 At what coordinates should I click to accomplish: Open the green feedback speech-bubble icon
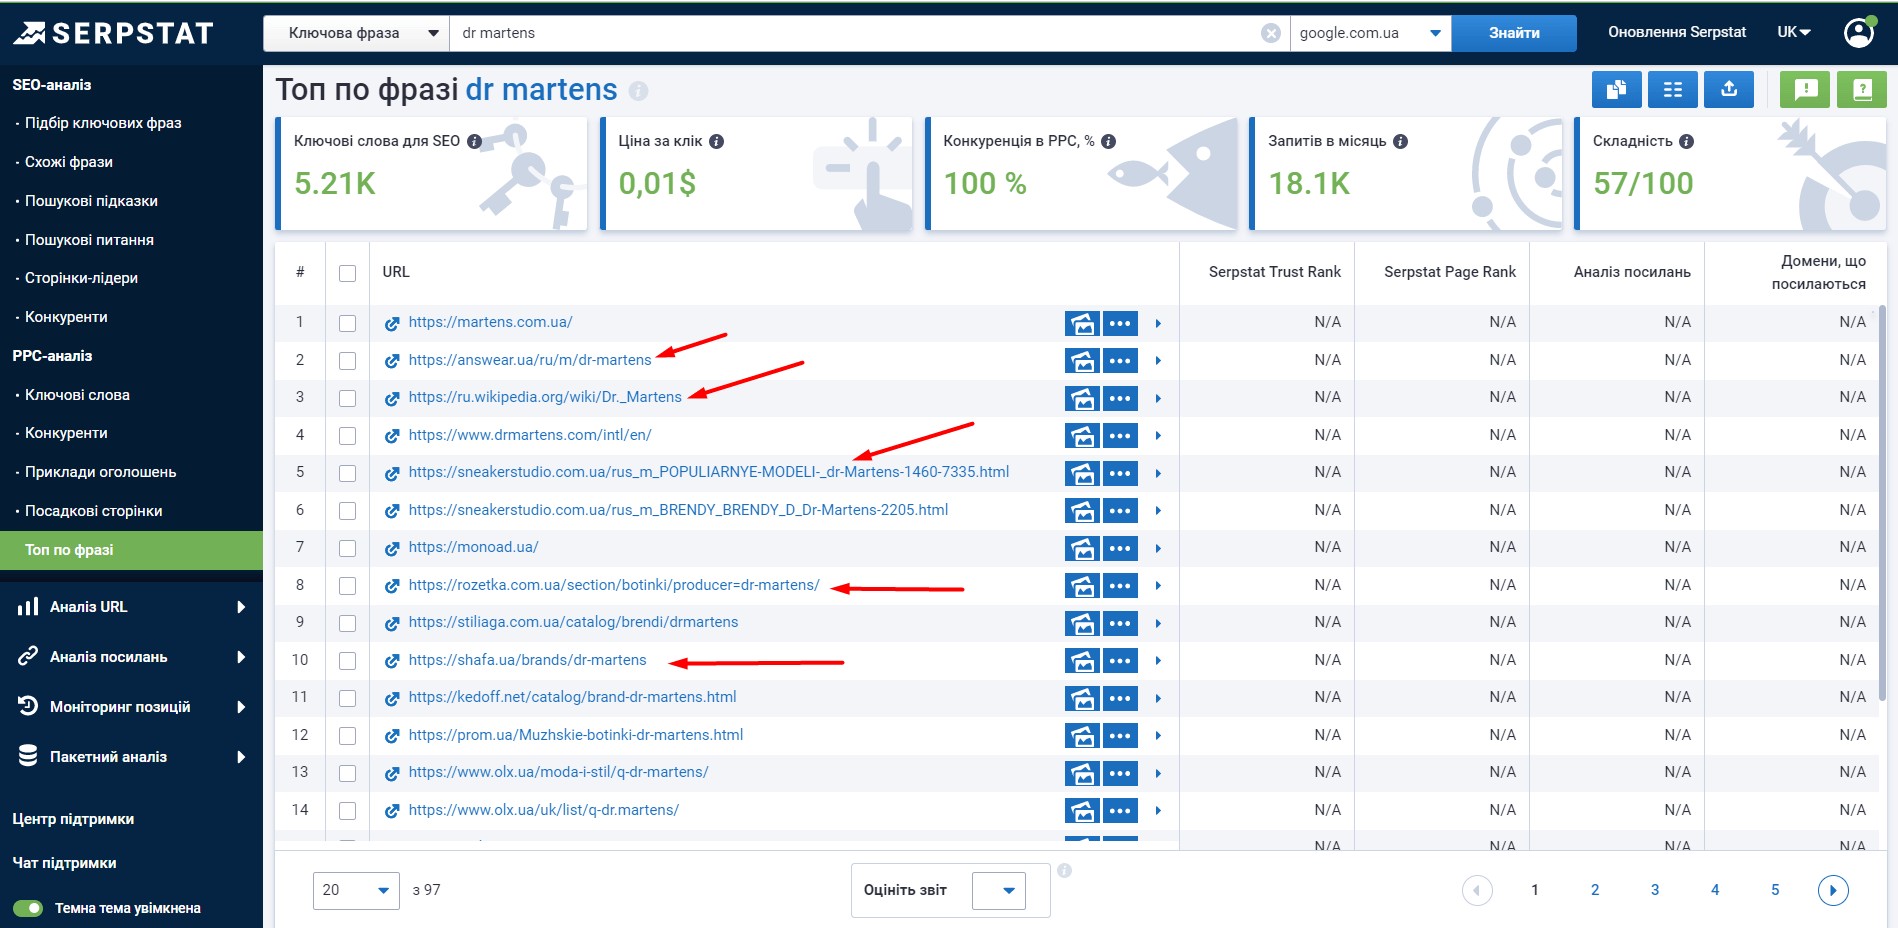click(1805, 90)
